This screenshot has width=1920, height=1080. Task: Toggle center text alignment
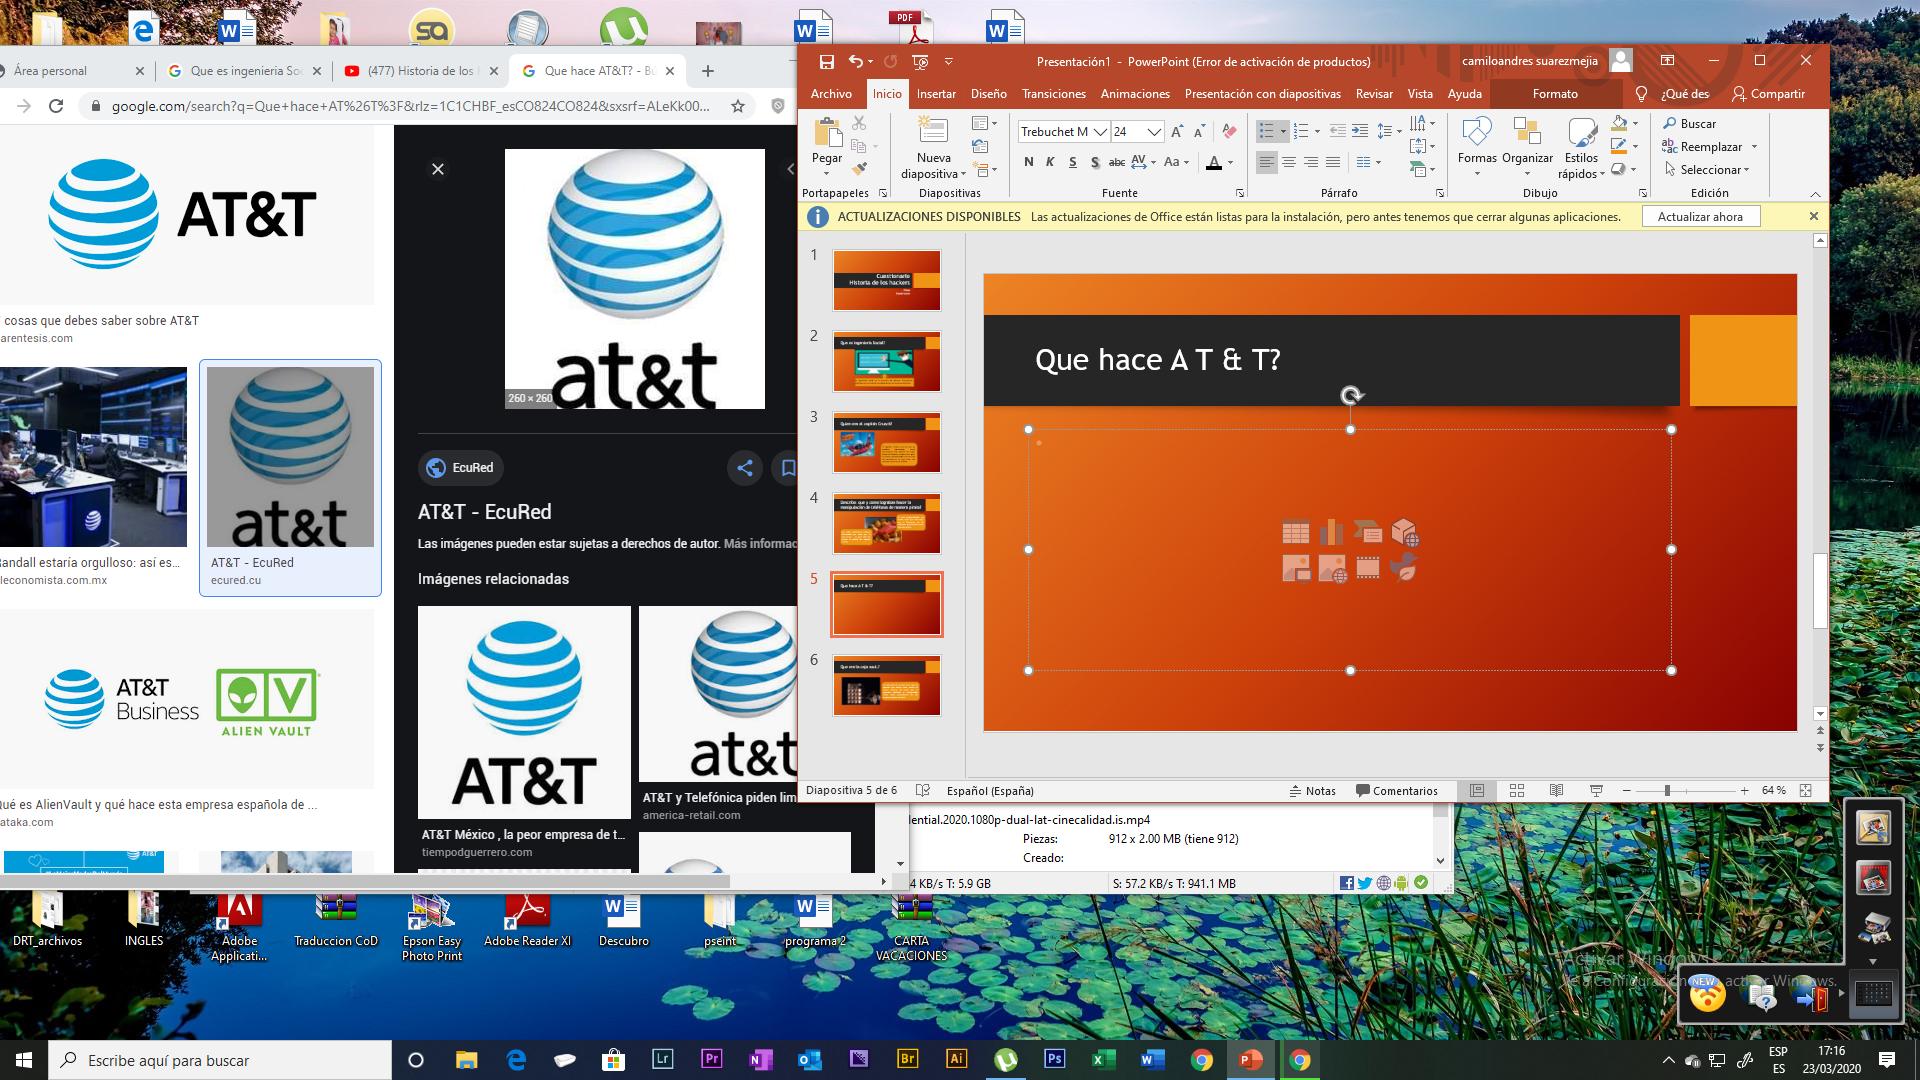coord(1288,162)
